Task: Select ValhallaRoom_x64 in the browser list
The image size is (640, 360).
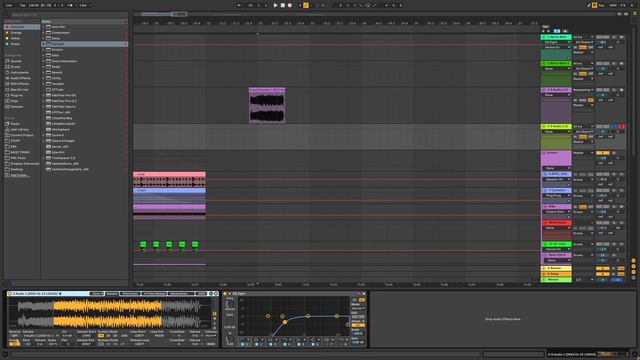Action: (84, 164)
